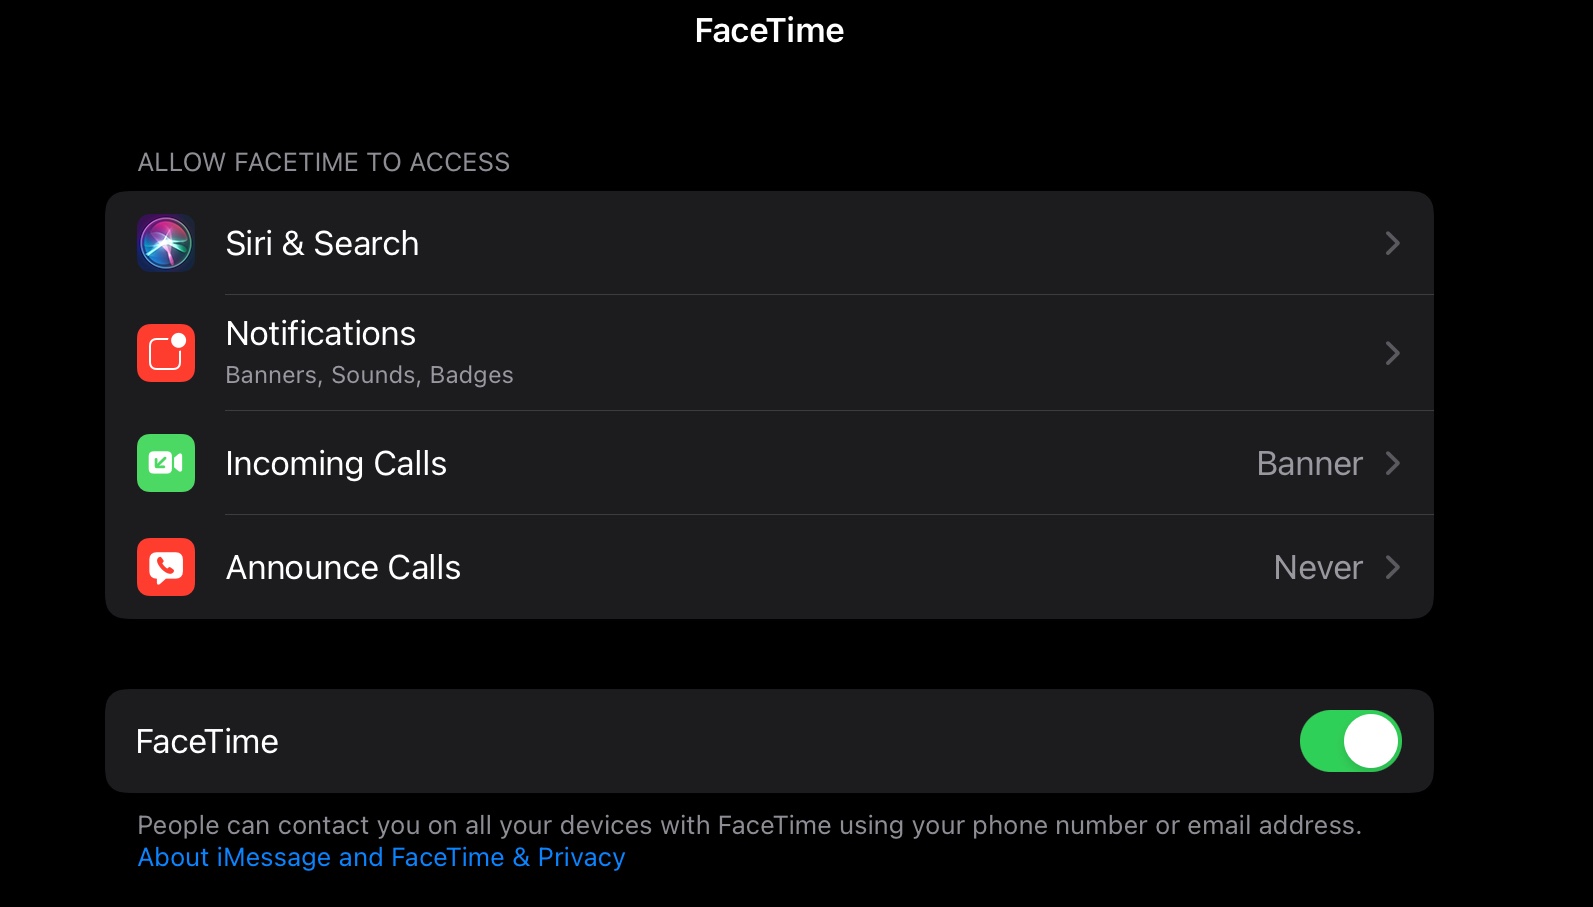Change the Never announce calls value

(x=1317, y=568)
